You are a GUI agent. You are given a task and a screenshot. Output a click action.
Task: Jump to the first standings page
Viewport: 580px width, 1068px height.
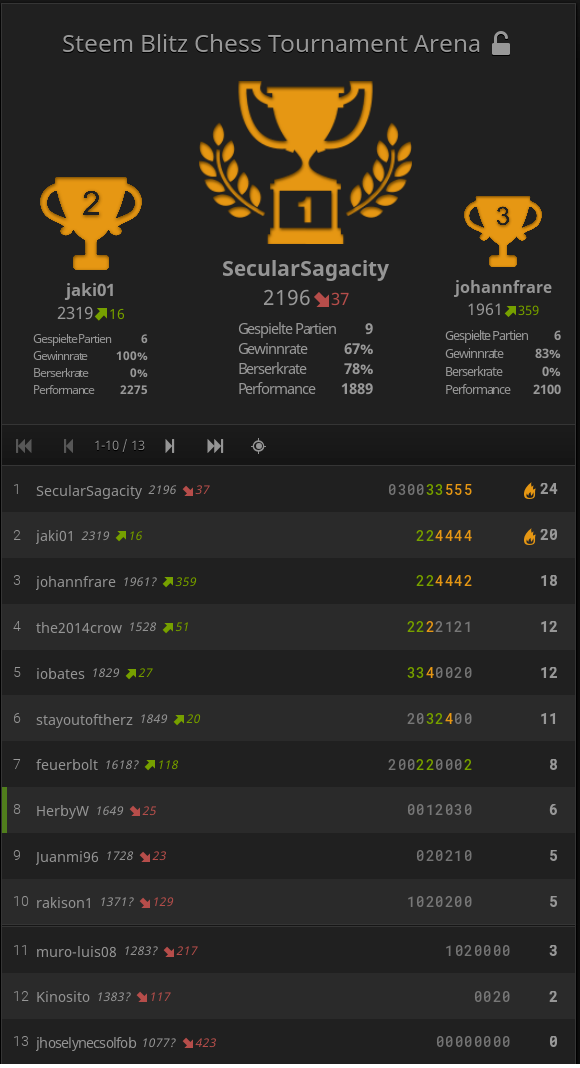(24, 446)
